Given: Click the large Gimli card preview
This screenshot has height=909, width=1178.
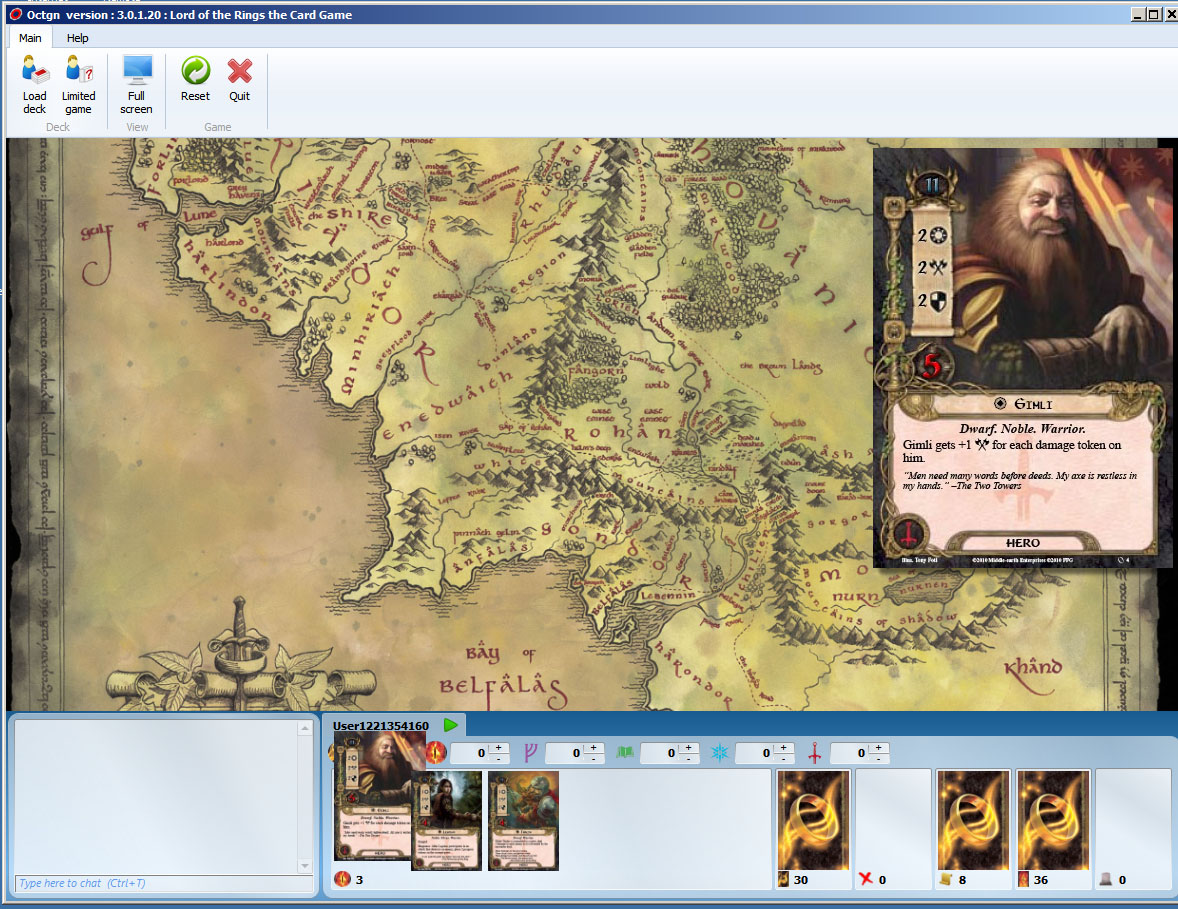Looking at the screenshot, I should (x=1022, y=358).
